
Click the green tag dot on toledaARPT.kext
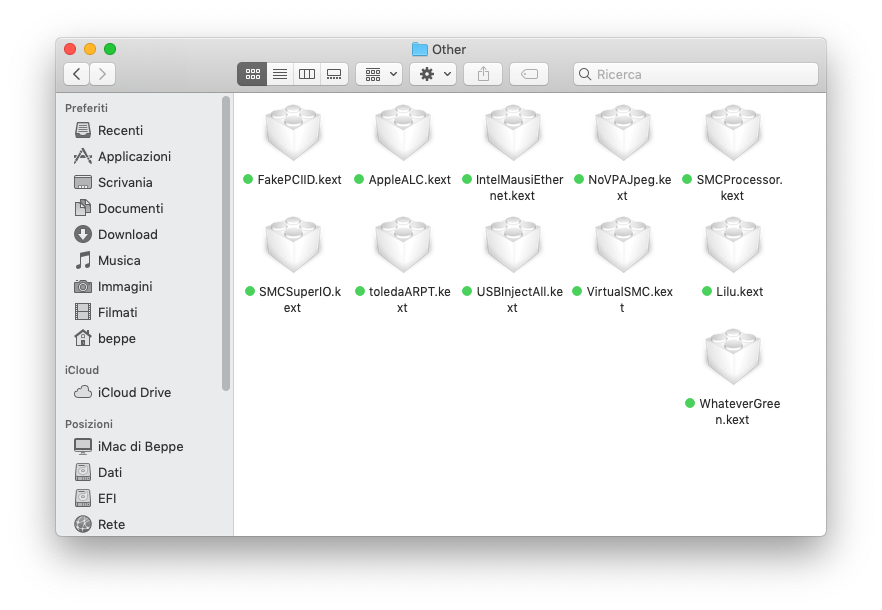(360, 291)
